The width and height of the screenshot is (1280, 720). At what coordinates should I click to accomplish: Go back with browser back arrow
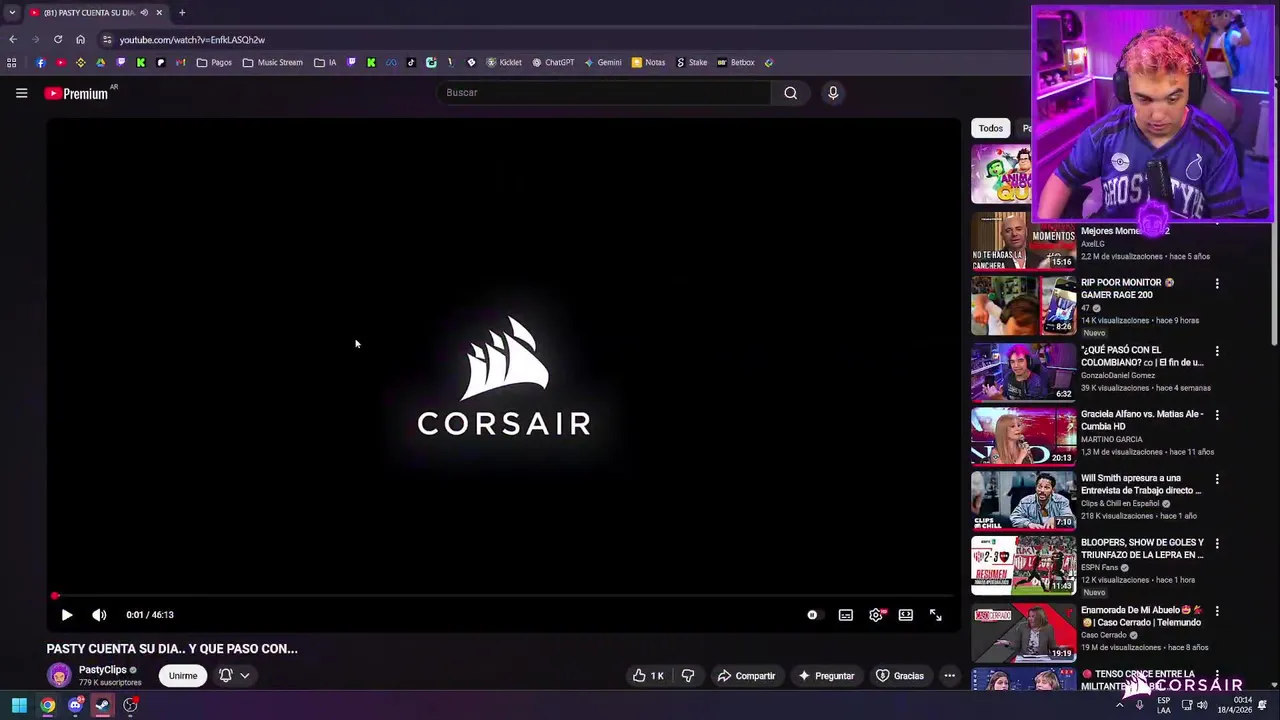click(13, 39)
